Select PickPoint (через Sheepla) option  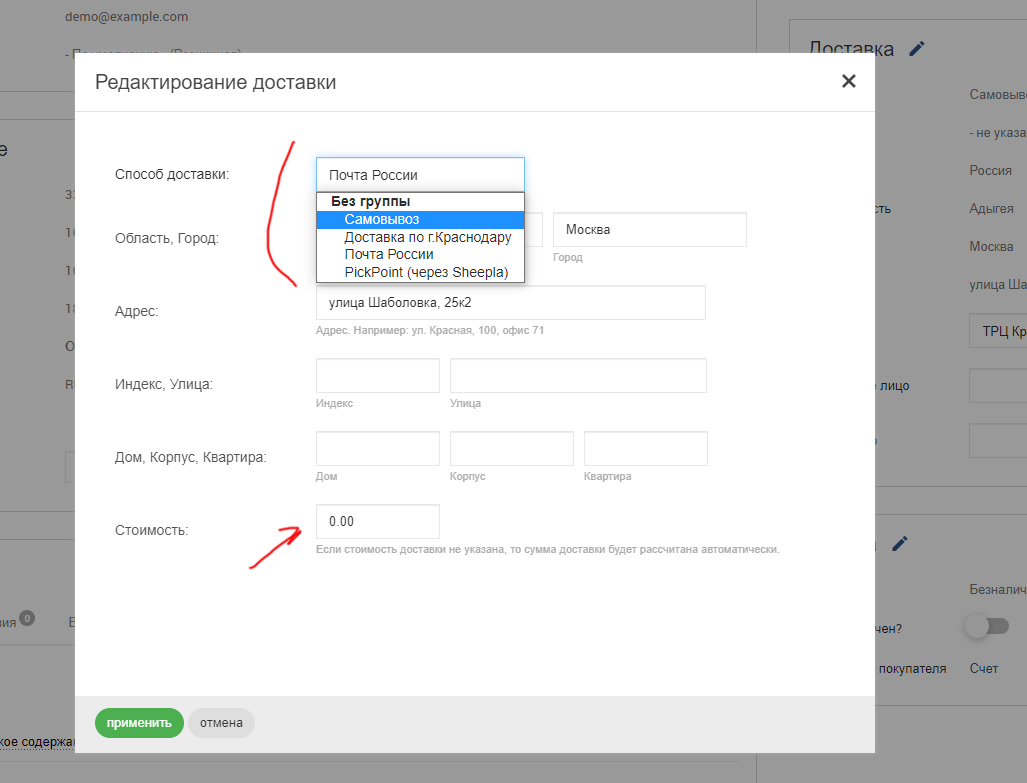426,272
